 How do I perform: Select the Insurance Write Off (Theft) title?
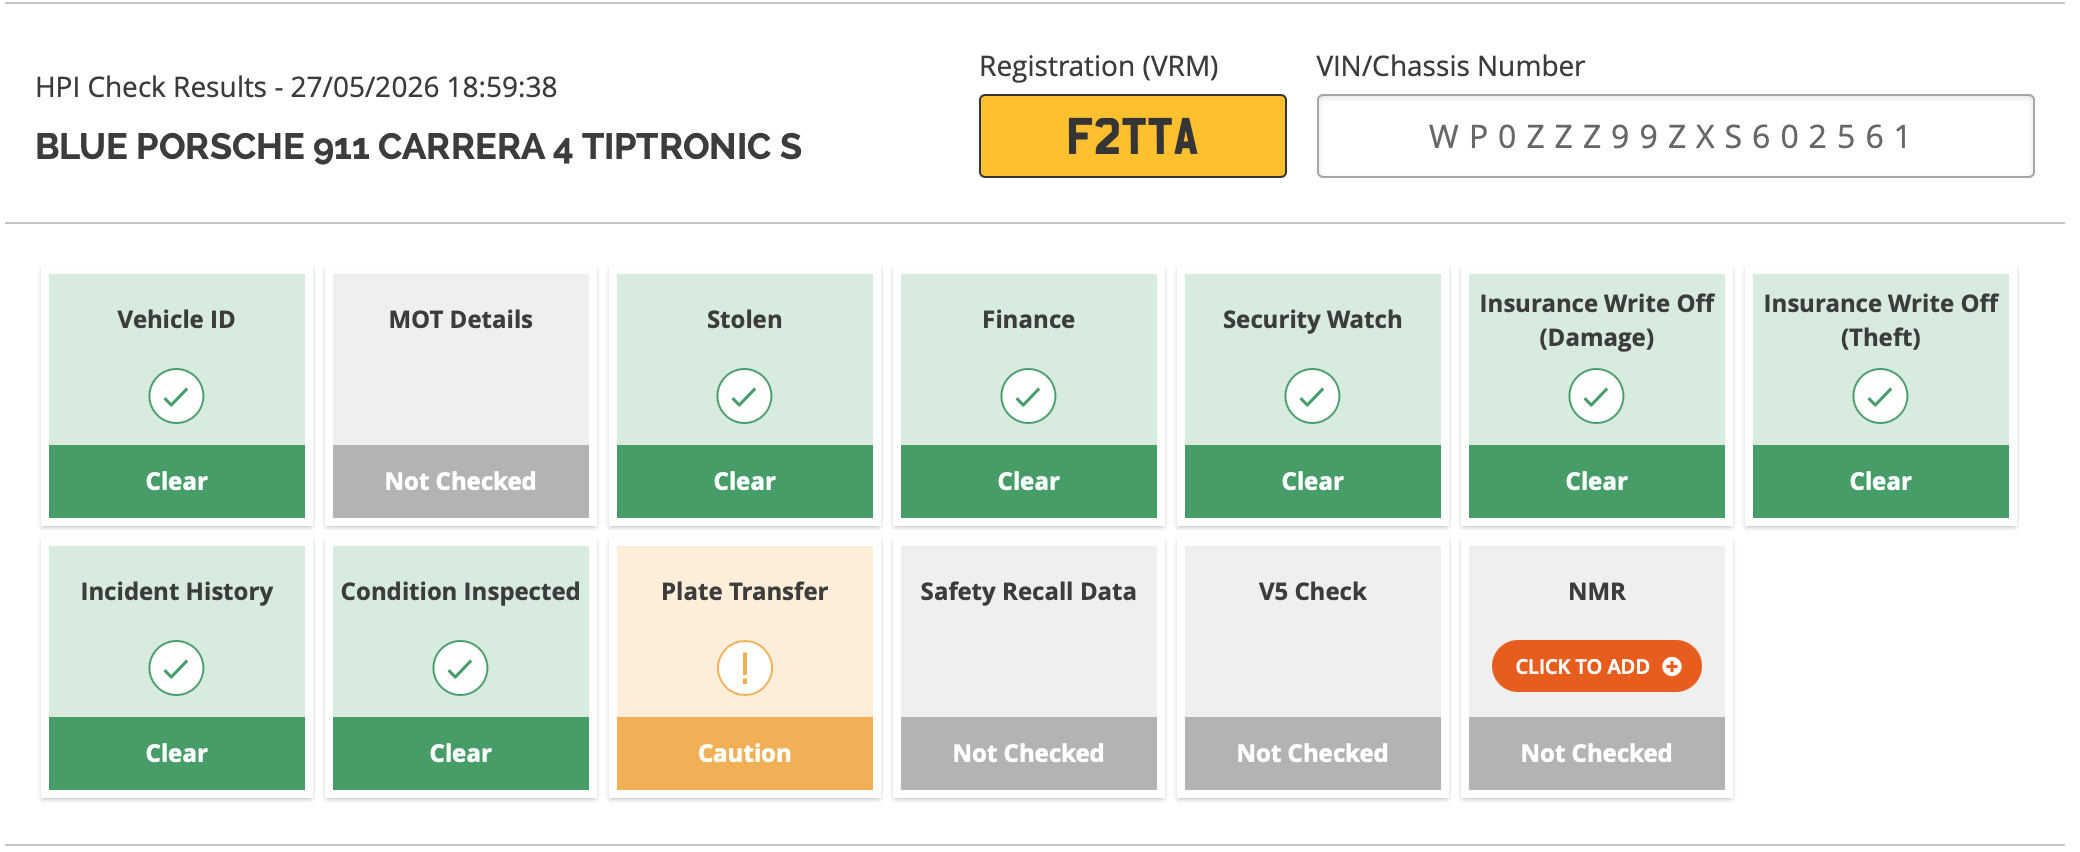[1881, 320]
